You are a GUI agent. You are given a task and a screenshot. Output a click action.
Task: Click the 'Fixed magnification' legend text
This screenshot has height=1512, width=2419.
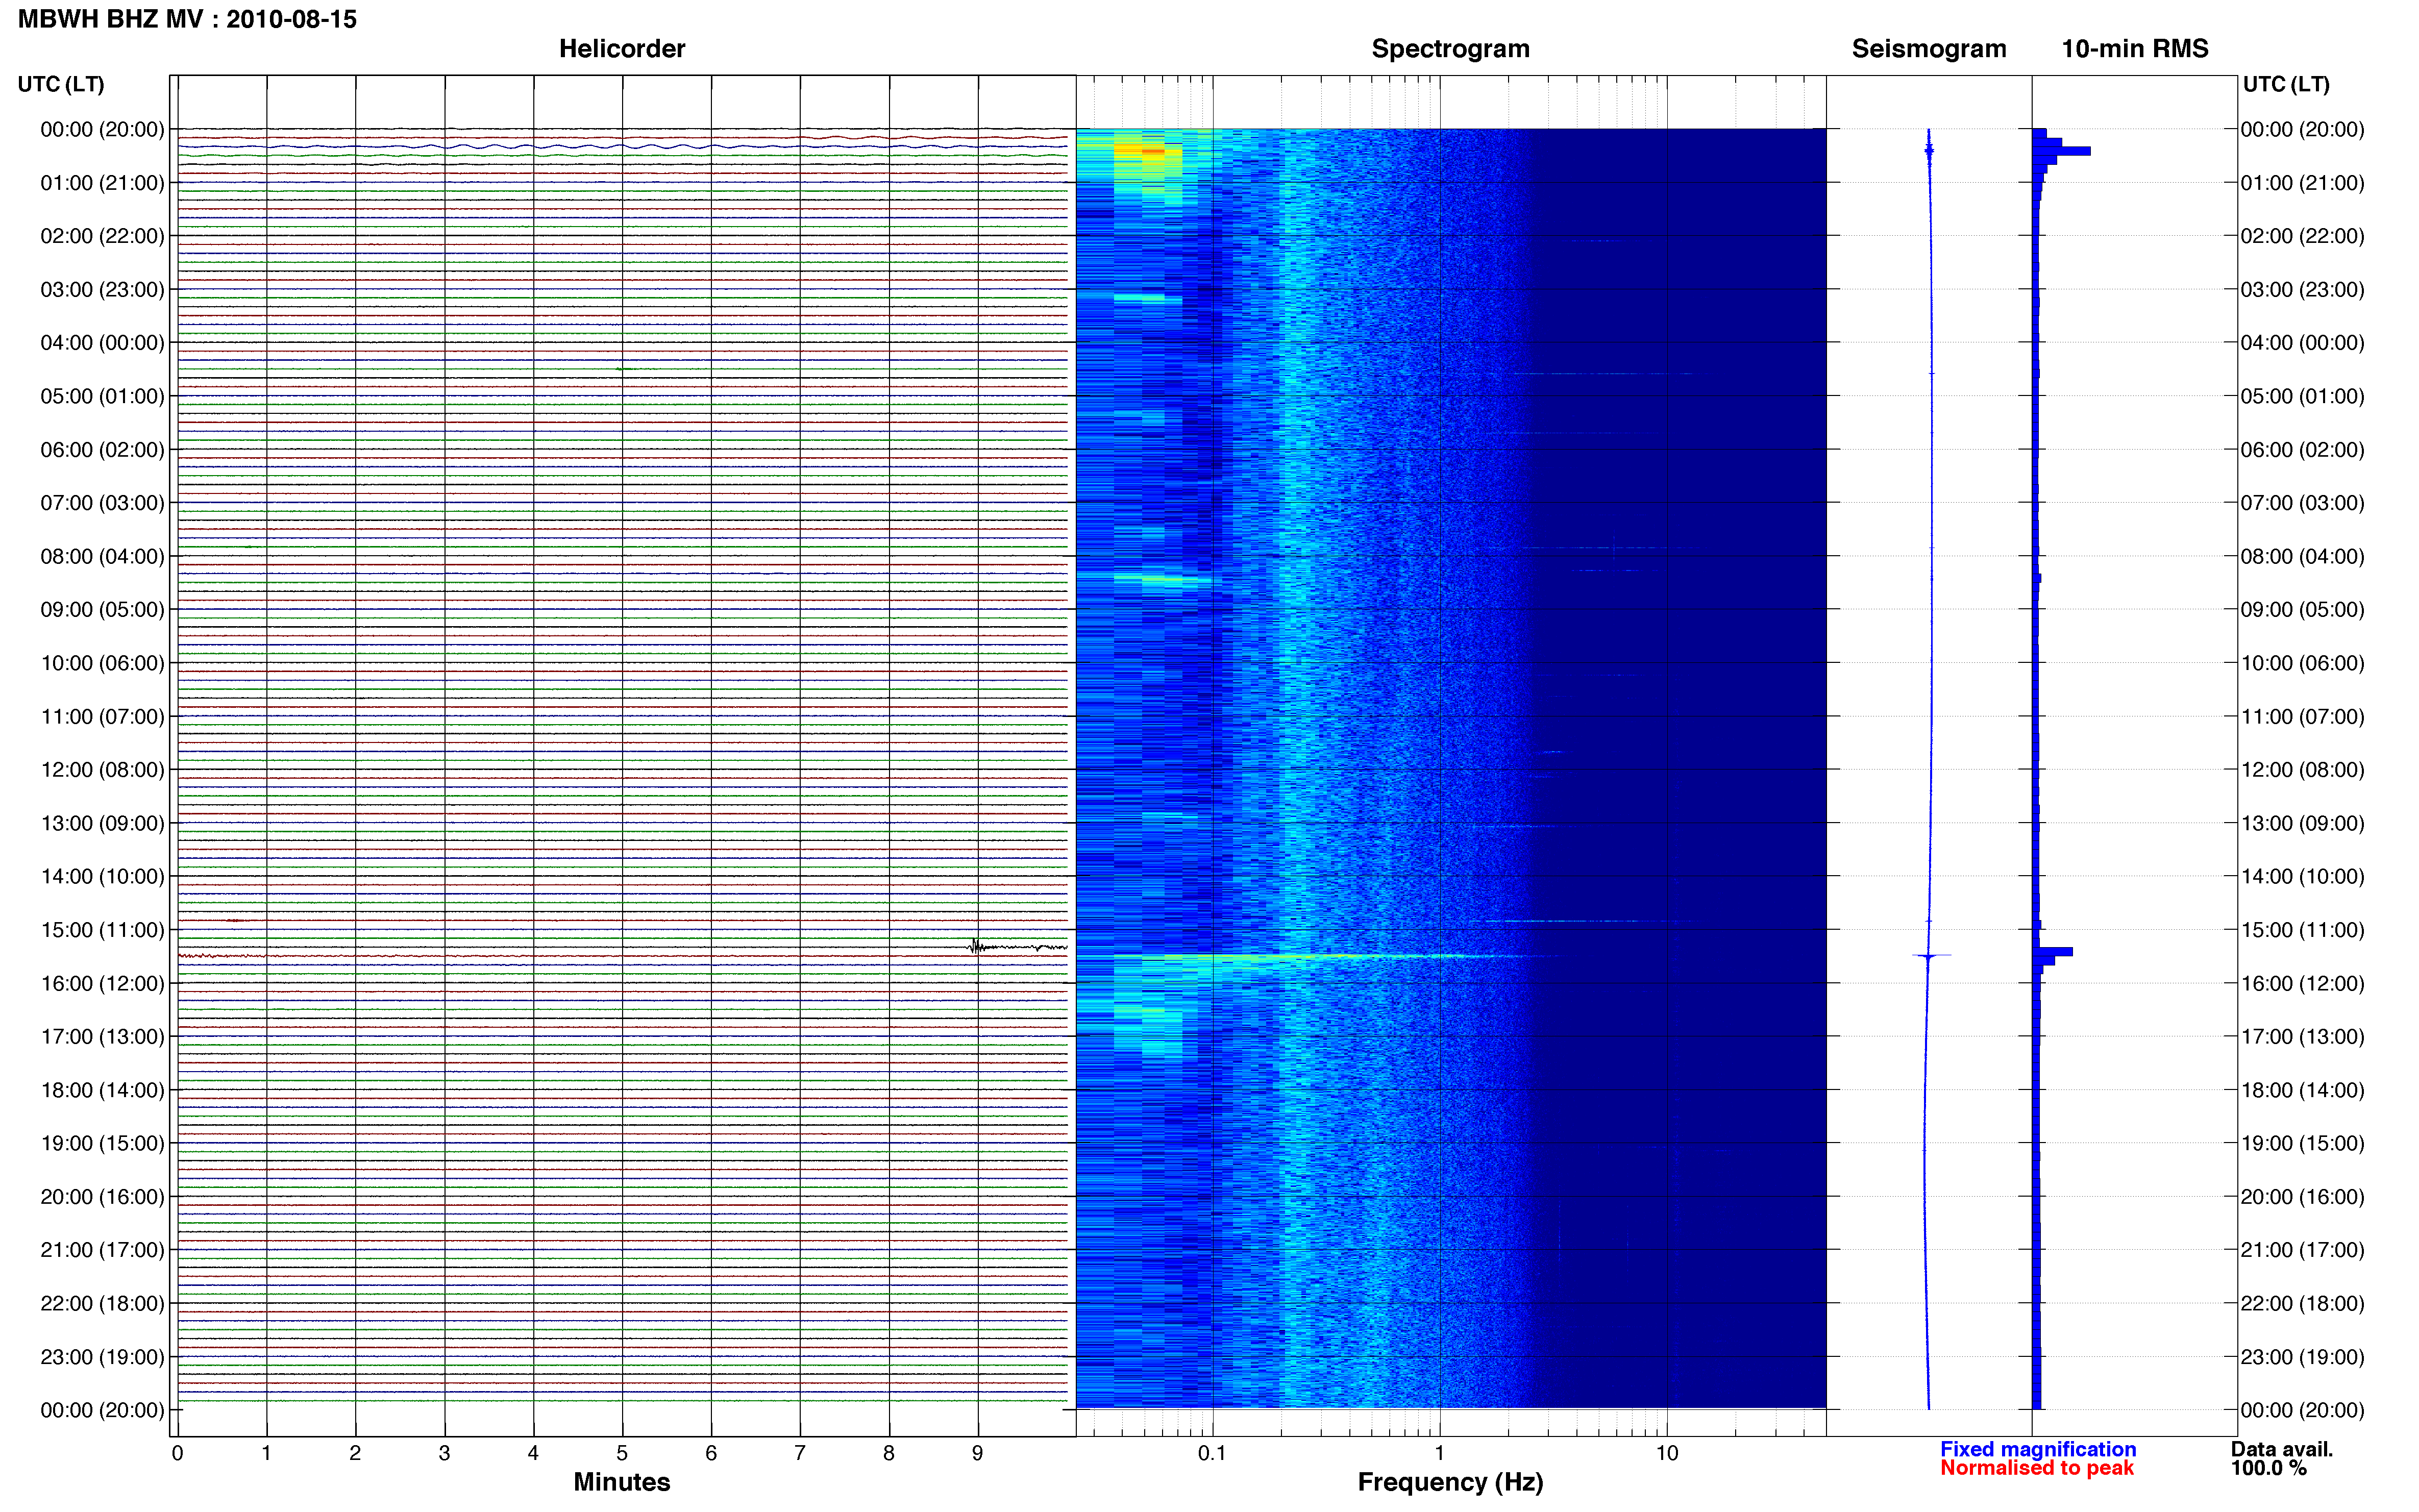tap(2038, 1449)
